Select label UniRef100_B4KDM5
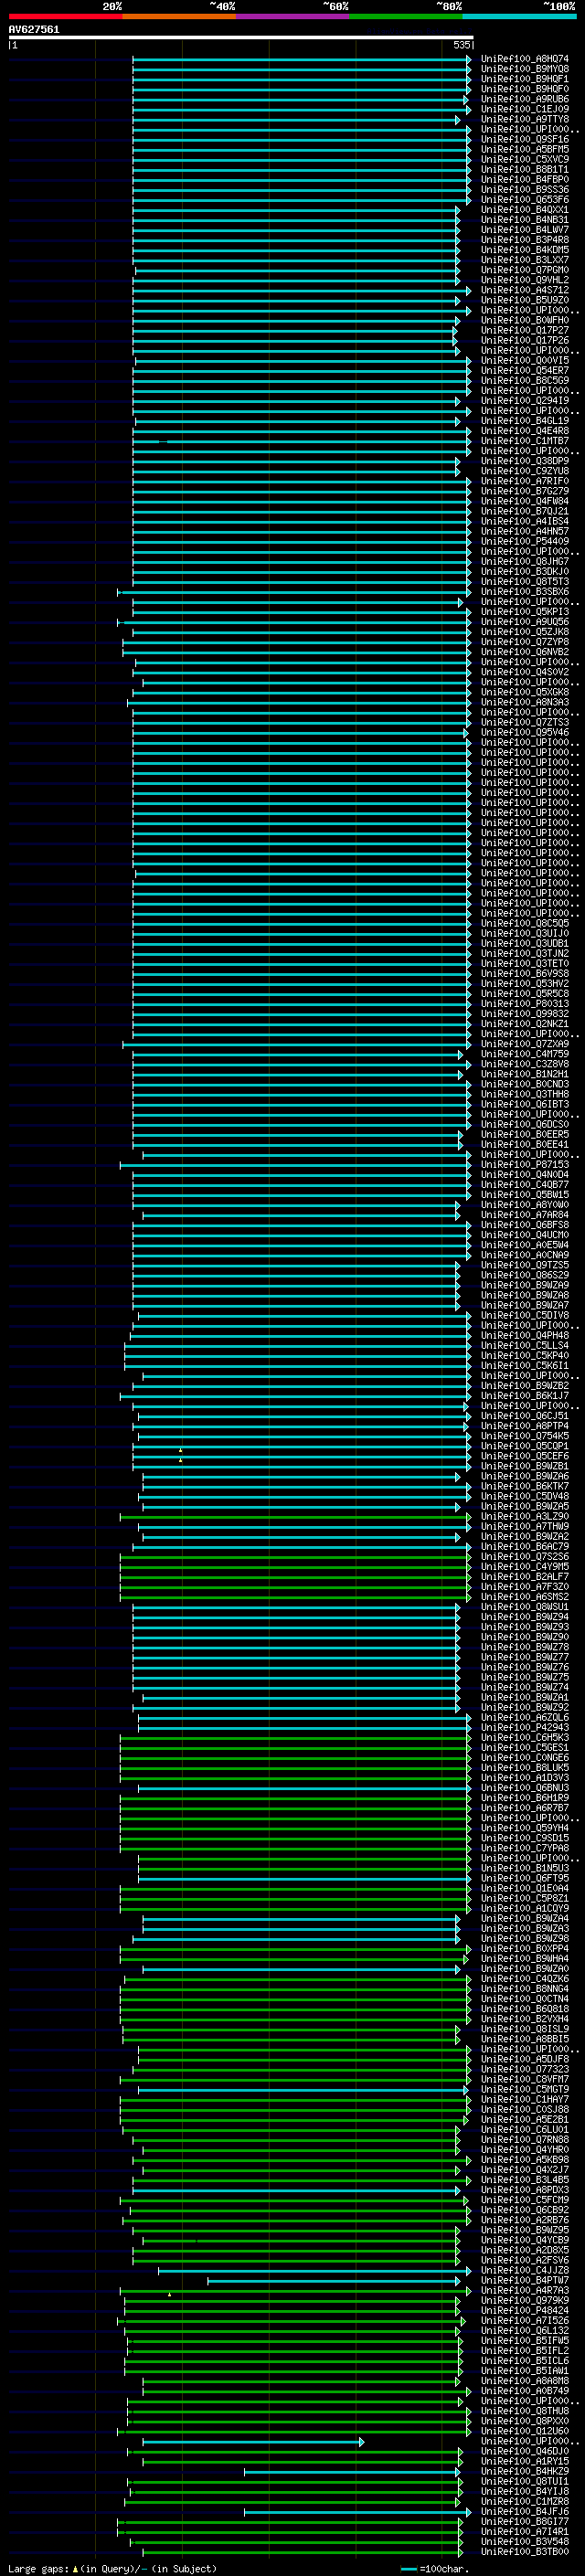Image resolution: width=585 pixels, height=2576 pixels. (x=525, y=250)
